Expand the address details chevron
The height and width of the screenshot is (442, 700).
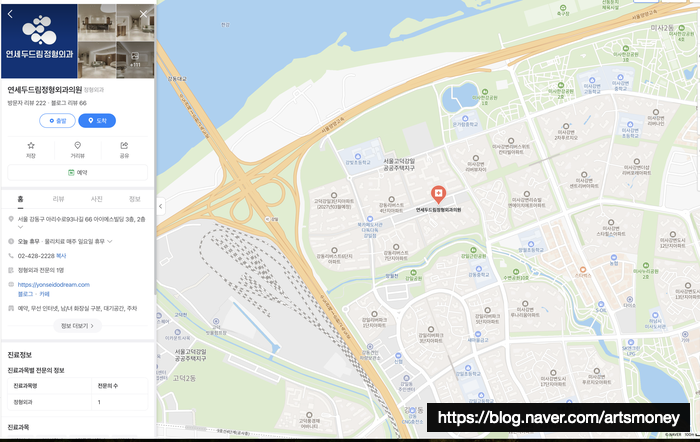pyautogui.click(x=20, y=227)
